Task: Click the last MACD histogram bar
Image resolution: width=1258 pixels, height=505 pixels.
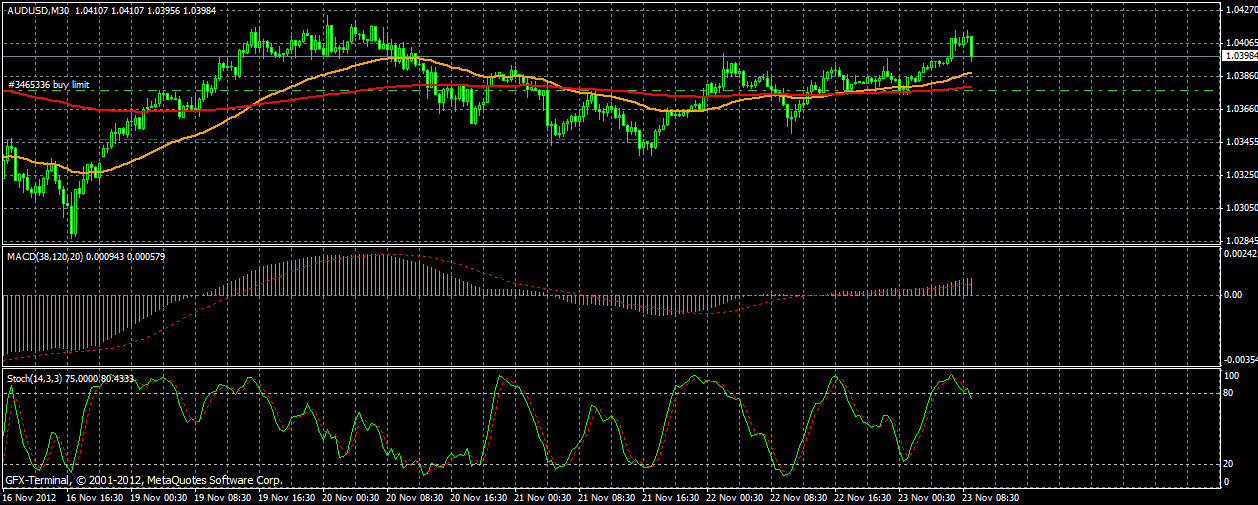Action: (x=971, y=287)
